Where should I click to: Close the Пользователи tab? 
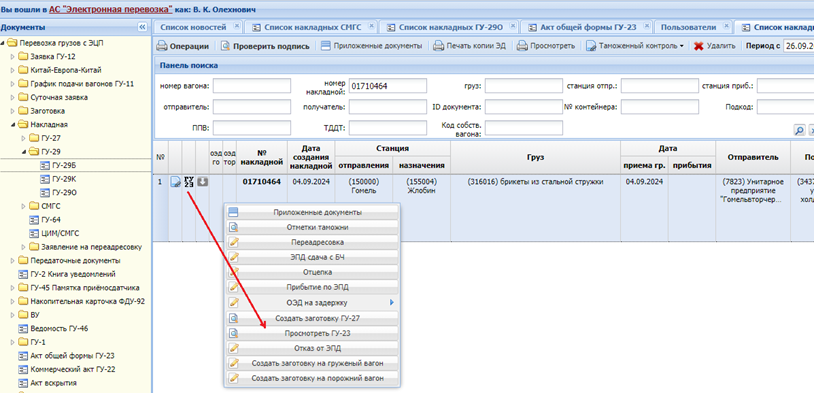727,25
